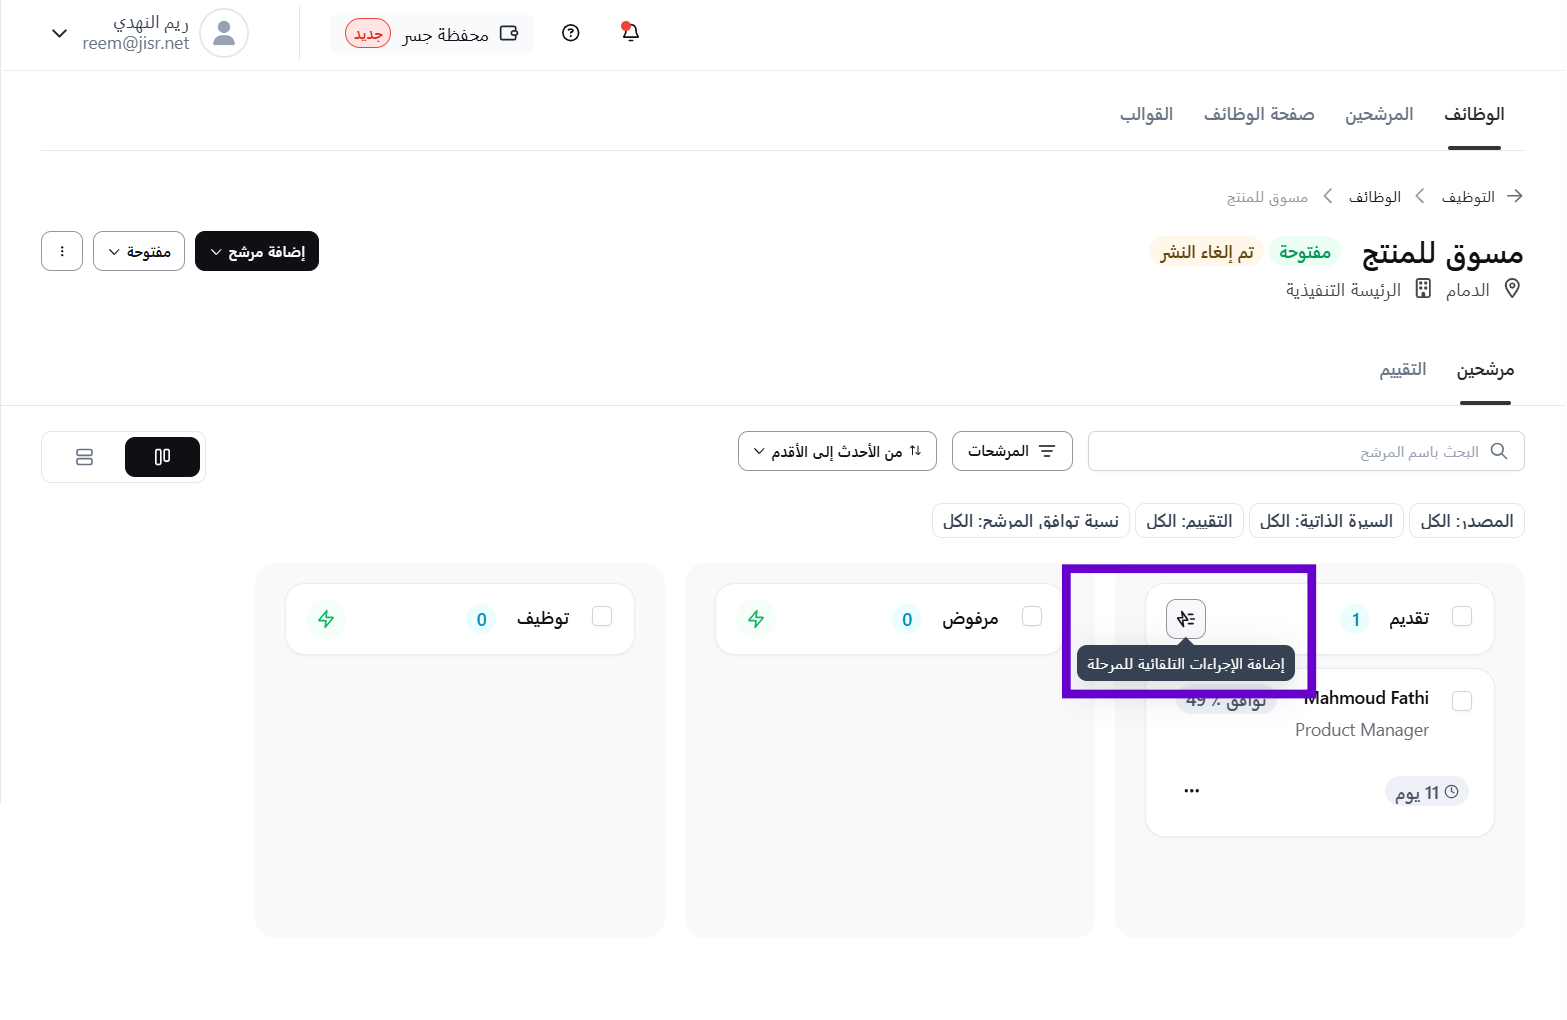Switch to kanban board view
The width and height of the screenshot is (1567, 1020).
click(x=162, y=457)
